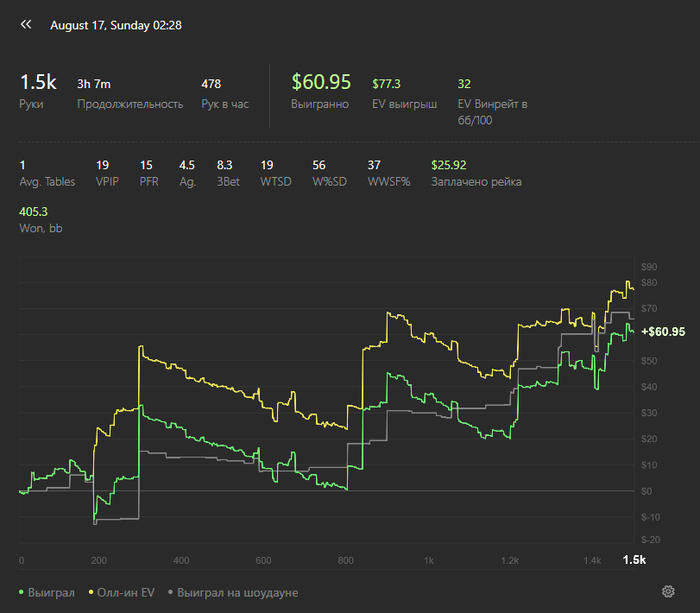Viewport: 700px width, 613px height.
Task: Click the EV Винрейт в бб/100 stat
Action: (491, 102)
